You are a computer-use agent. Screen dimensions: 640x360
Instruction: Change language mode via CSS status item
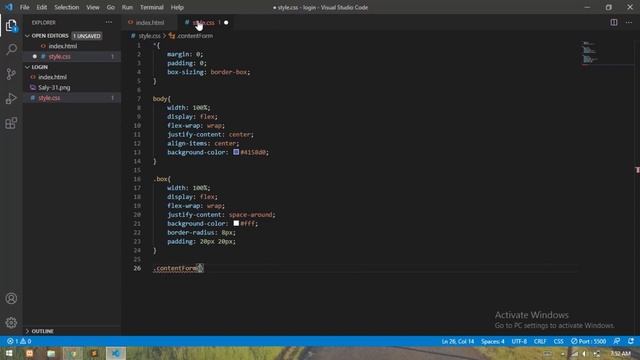pos(558,341)
